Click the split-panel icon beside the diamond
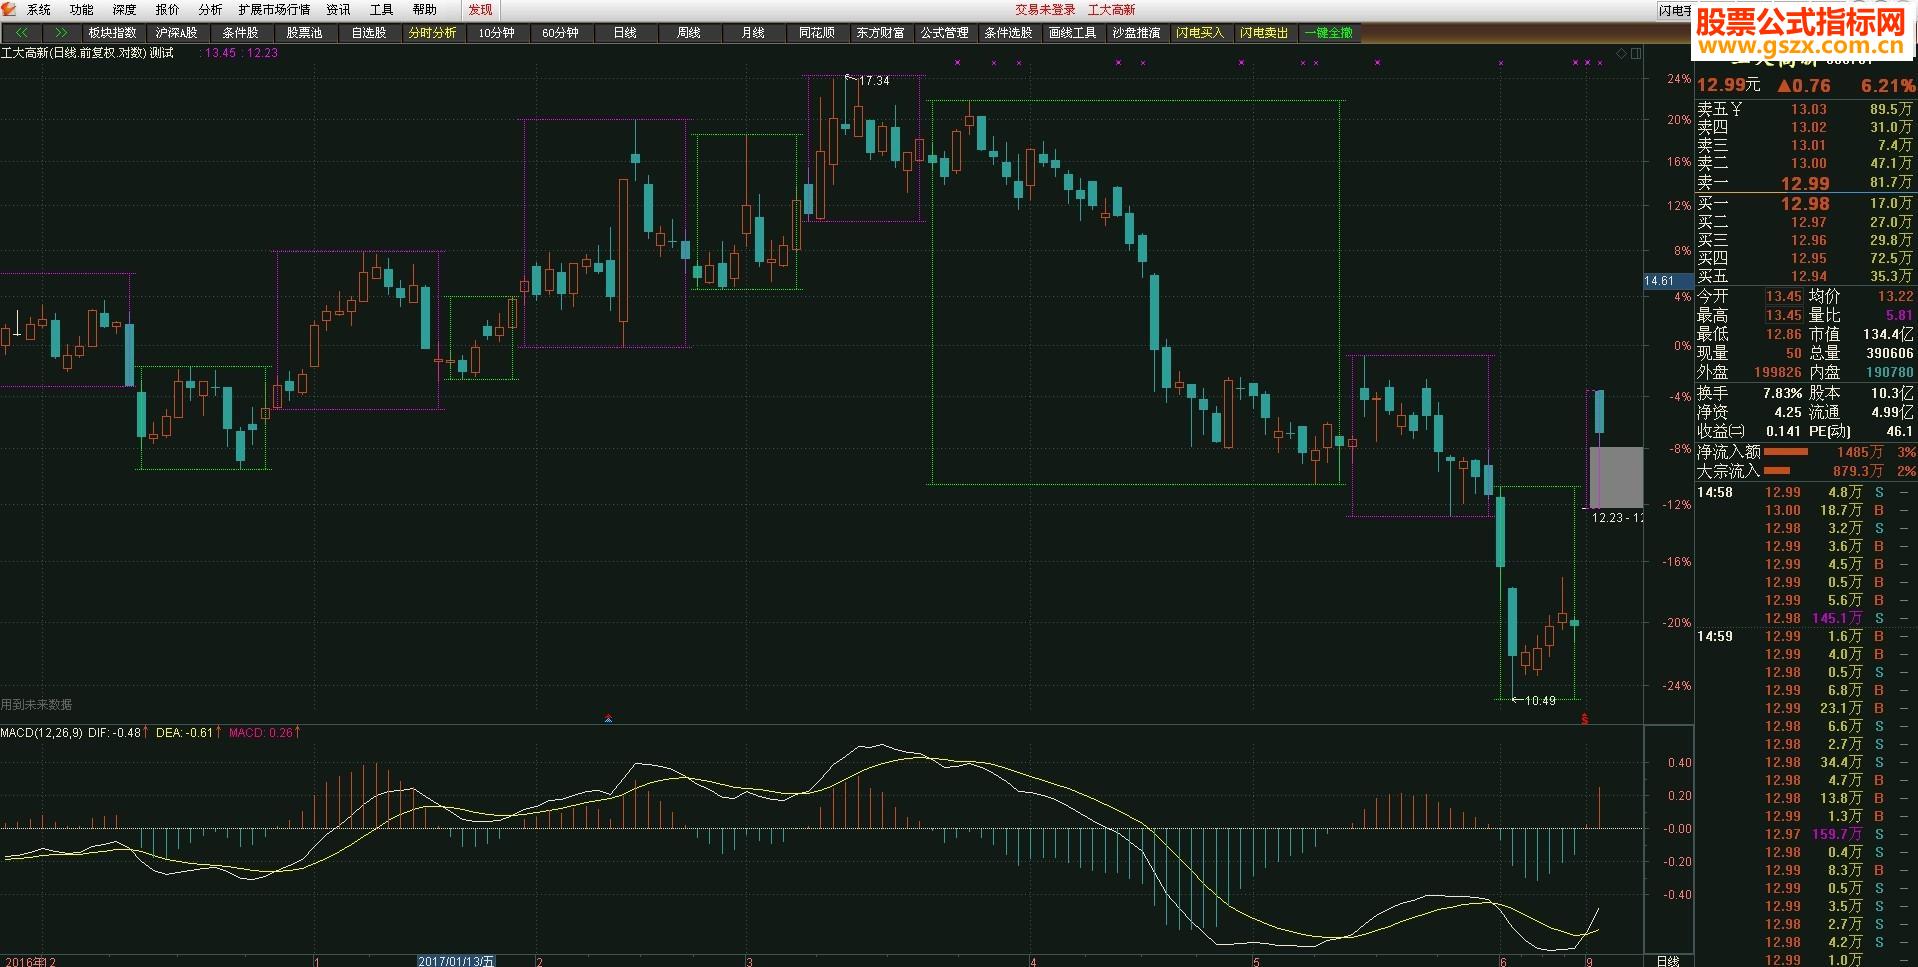 tap(1636, 53)
